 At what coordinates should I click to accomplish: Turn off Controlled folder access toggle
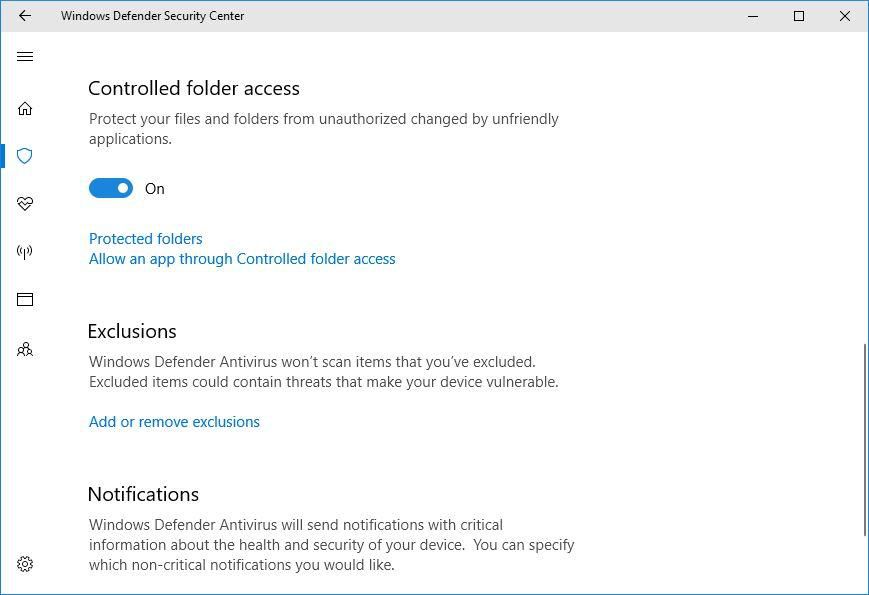111,189
